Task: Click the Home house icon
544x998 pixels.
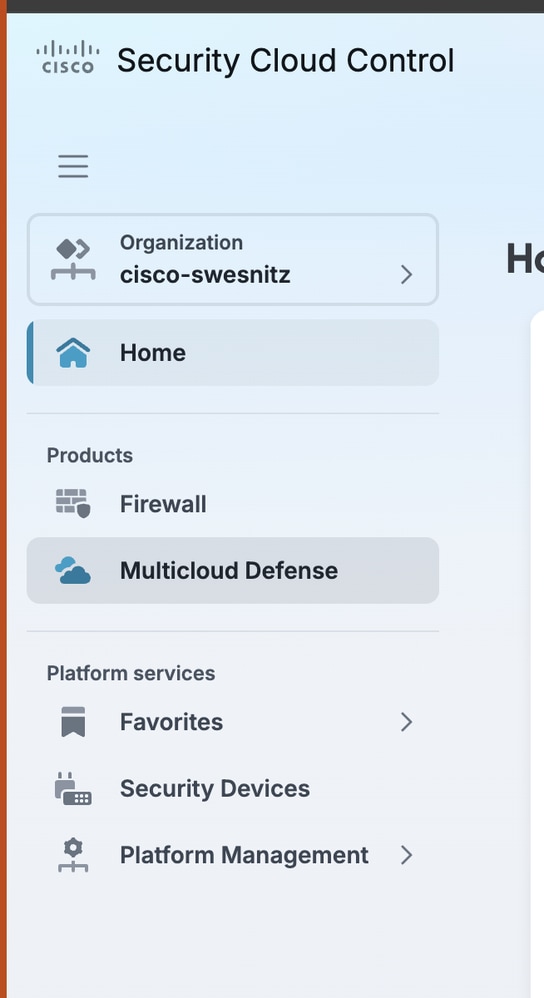Action: coord(73,353)
